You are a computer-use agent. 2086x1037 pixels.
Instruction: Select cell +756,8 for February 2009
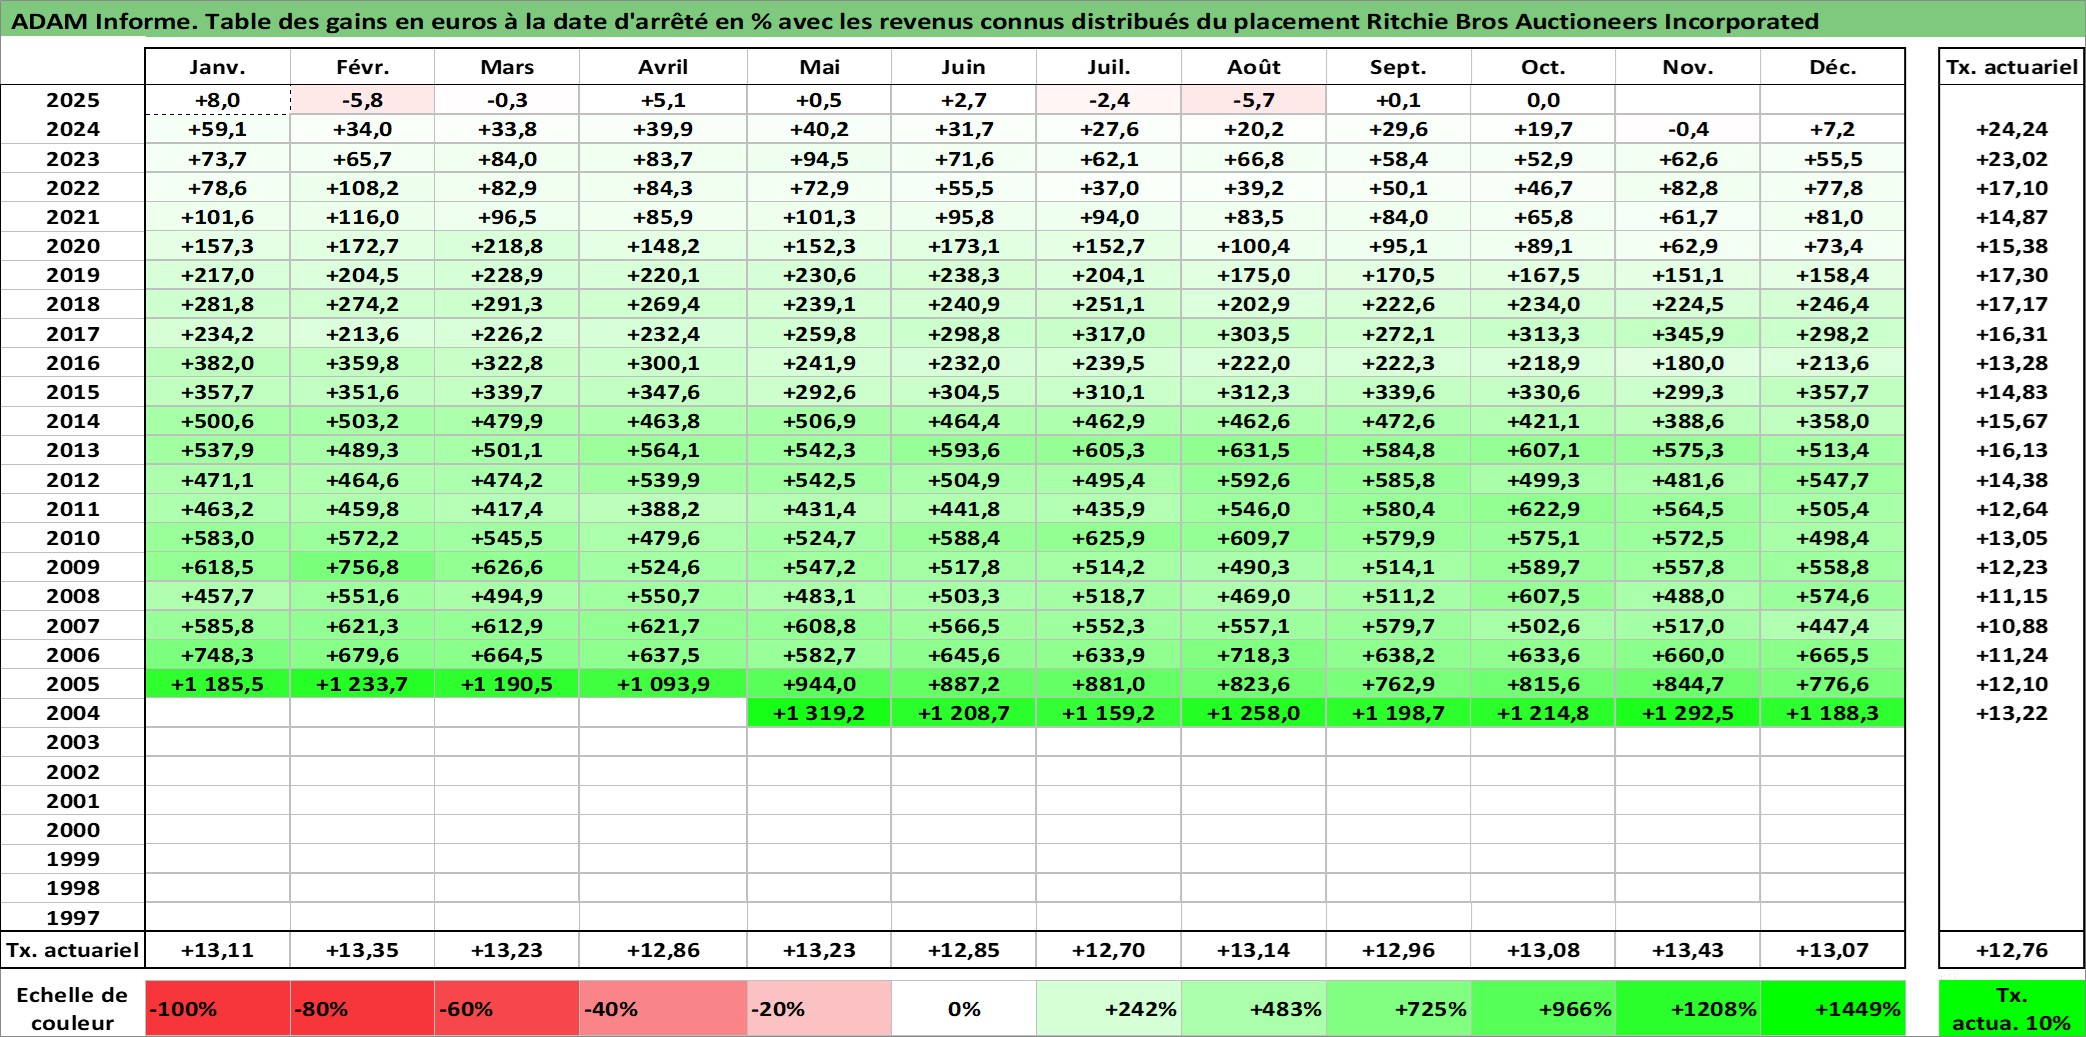click(362, 567)
